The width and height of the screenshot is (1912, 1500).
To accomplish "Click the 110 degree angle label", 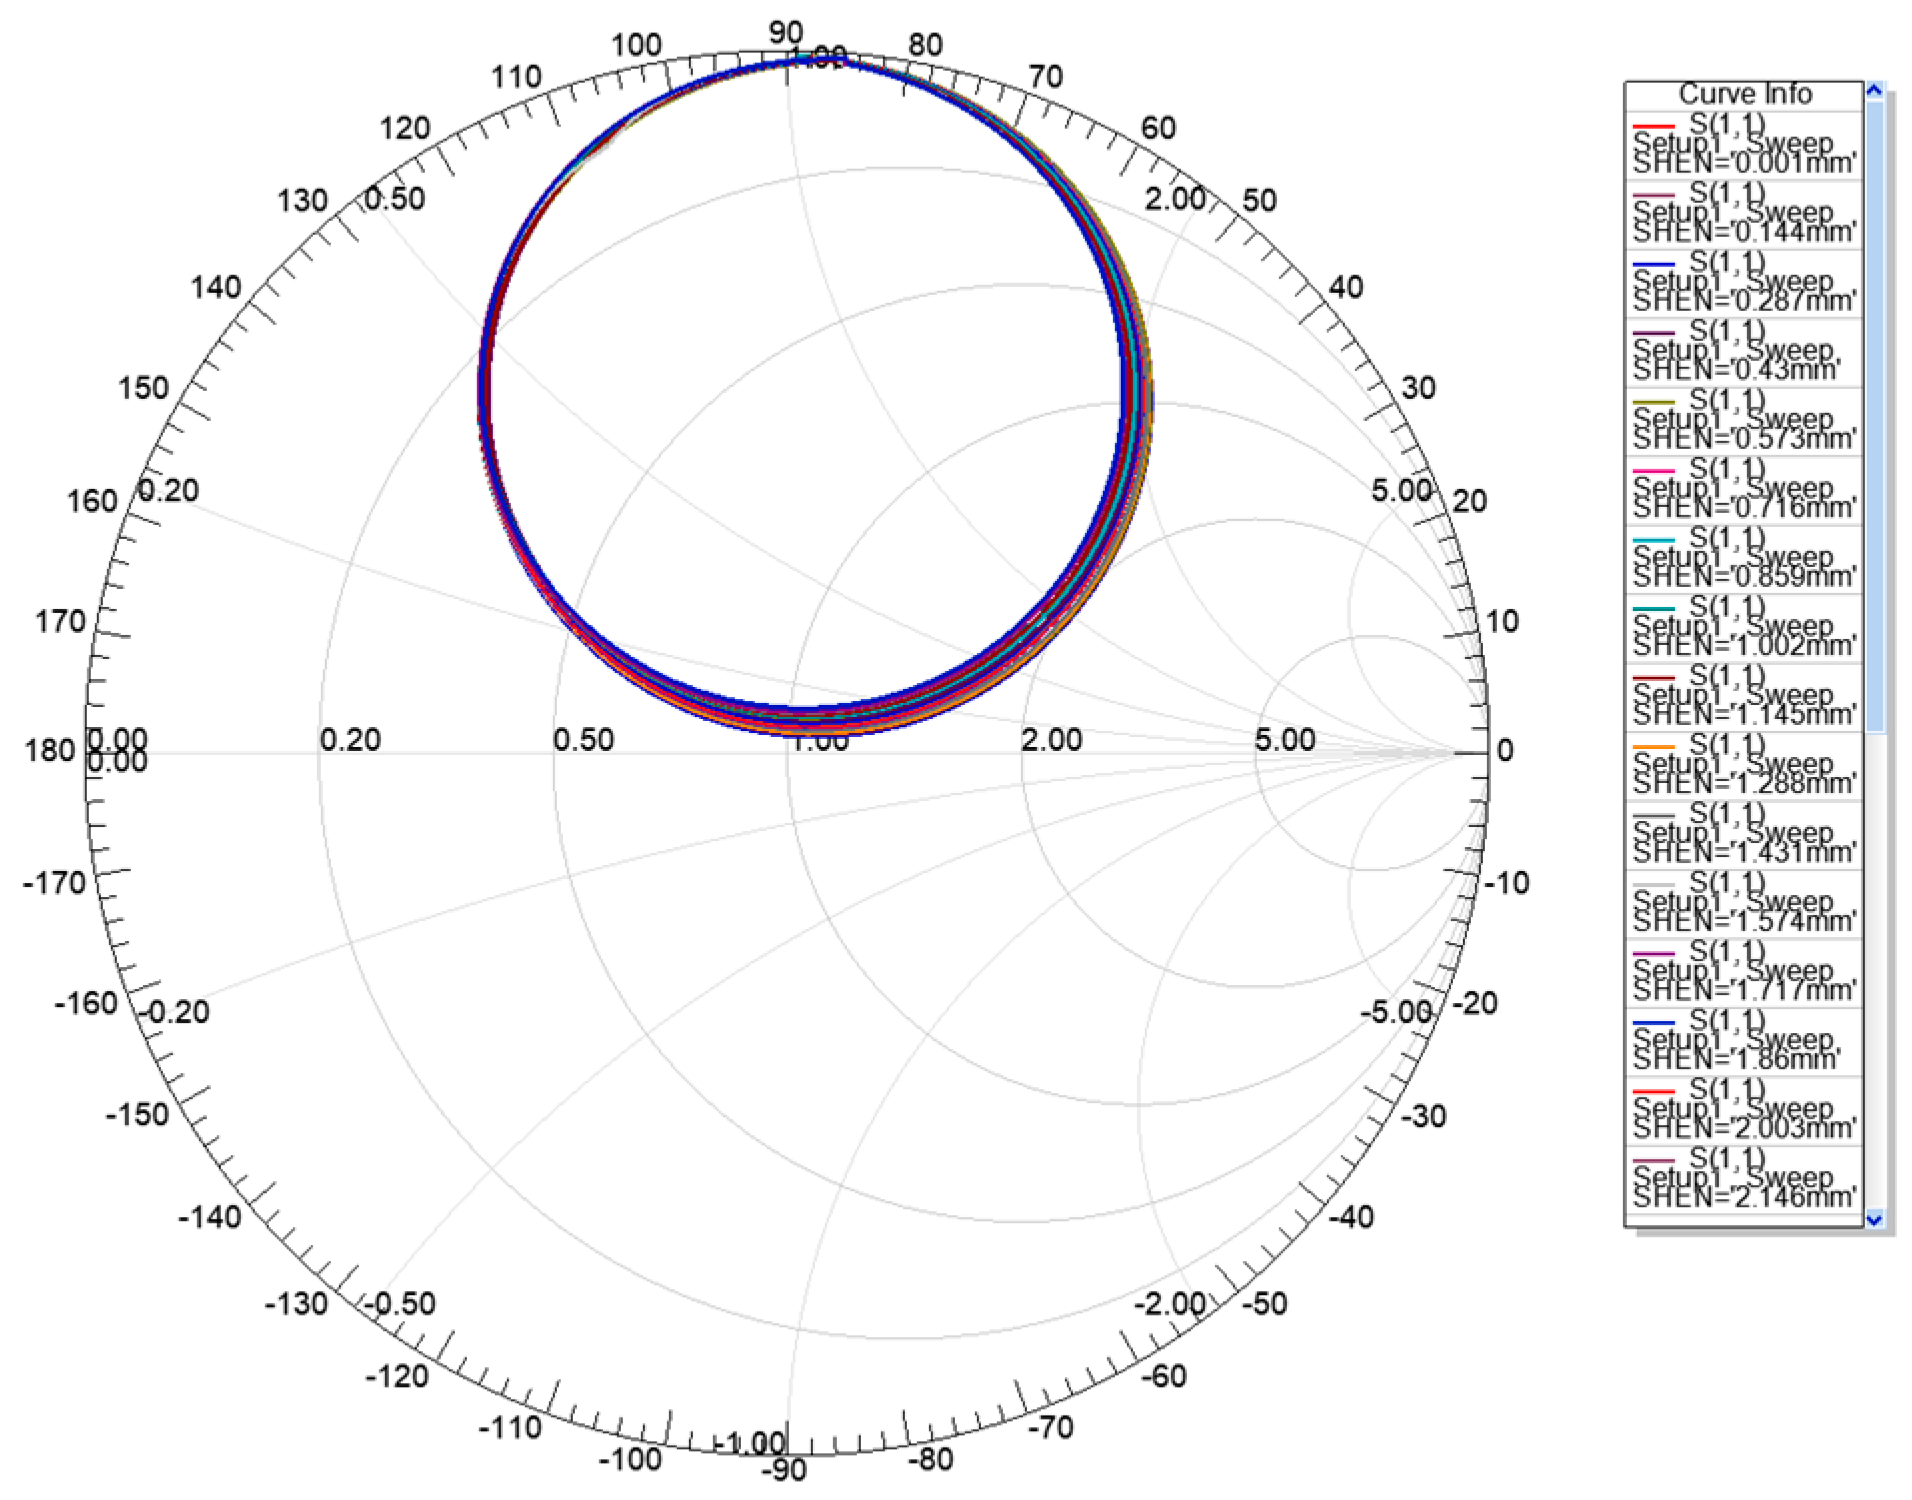I will point(516,77).
